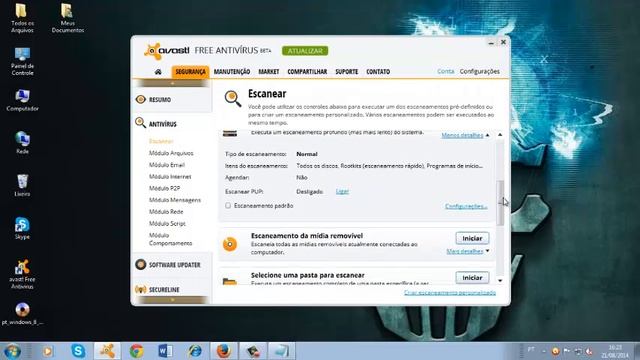Open Windows Start button

[x=12, y=351]
